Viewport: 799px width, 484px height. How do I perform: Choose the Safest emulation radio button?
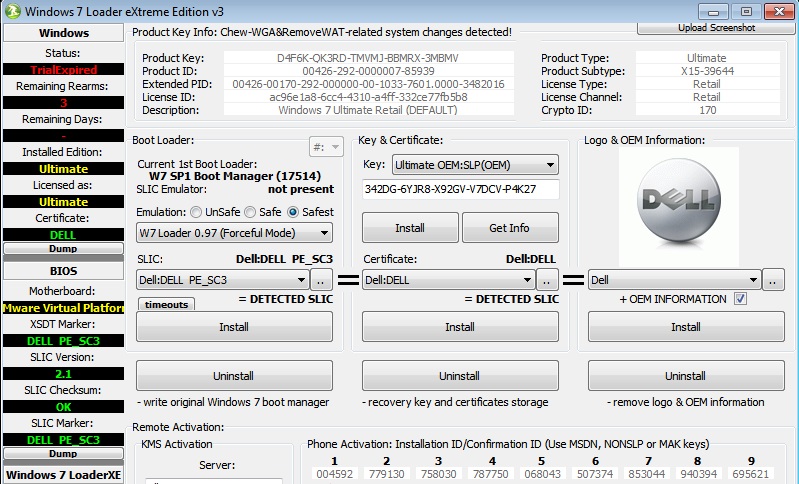point(293,212)
